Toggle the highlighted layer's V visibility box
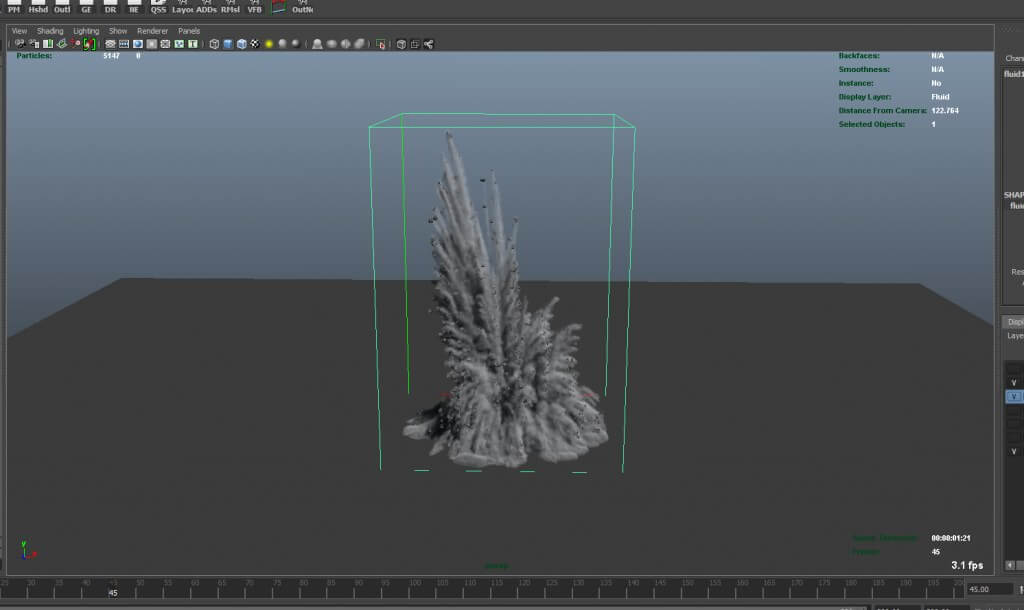 click(x=1014, y=396)
